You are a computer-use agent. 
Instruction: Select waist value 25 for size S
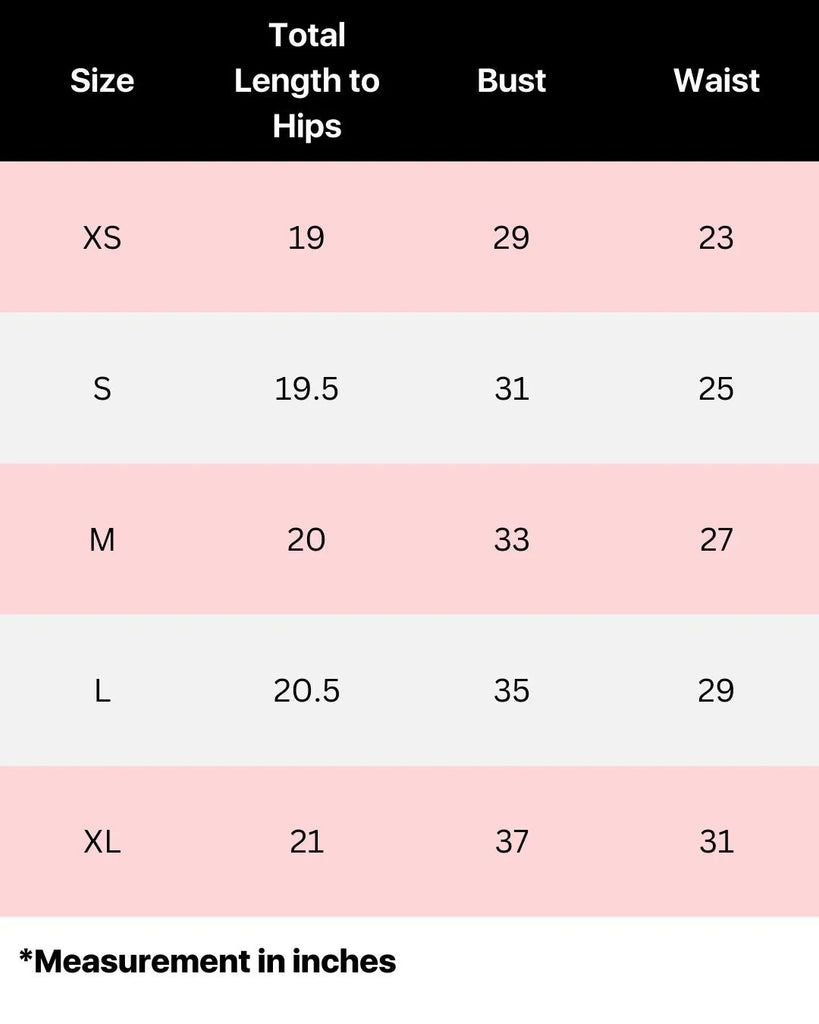point(716,389)
